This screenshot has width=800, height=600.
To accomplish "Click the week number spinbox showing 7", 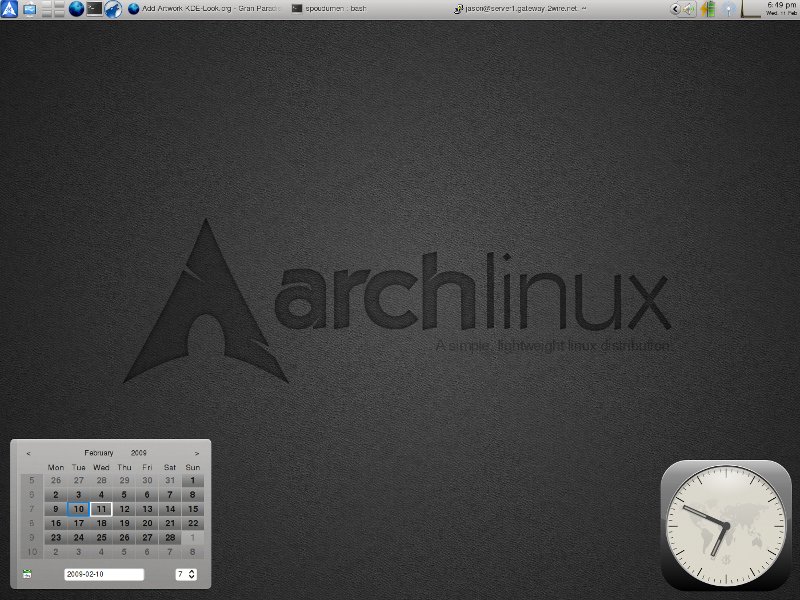I will tap(186, 574).
